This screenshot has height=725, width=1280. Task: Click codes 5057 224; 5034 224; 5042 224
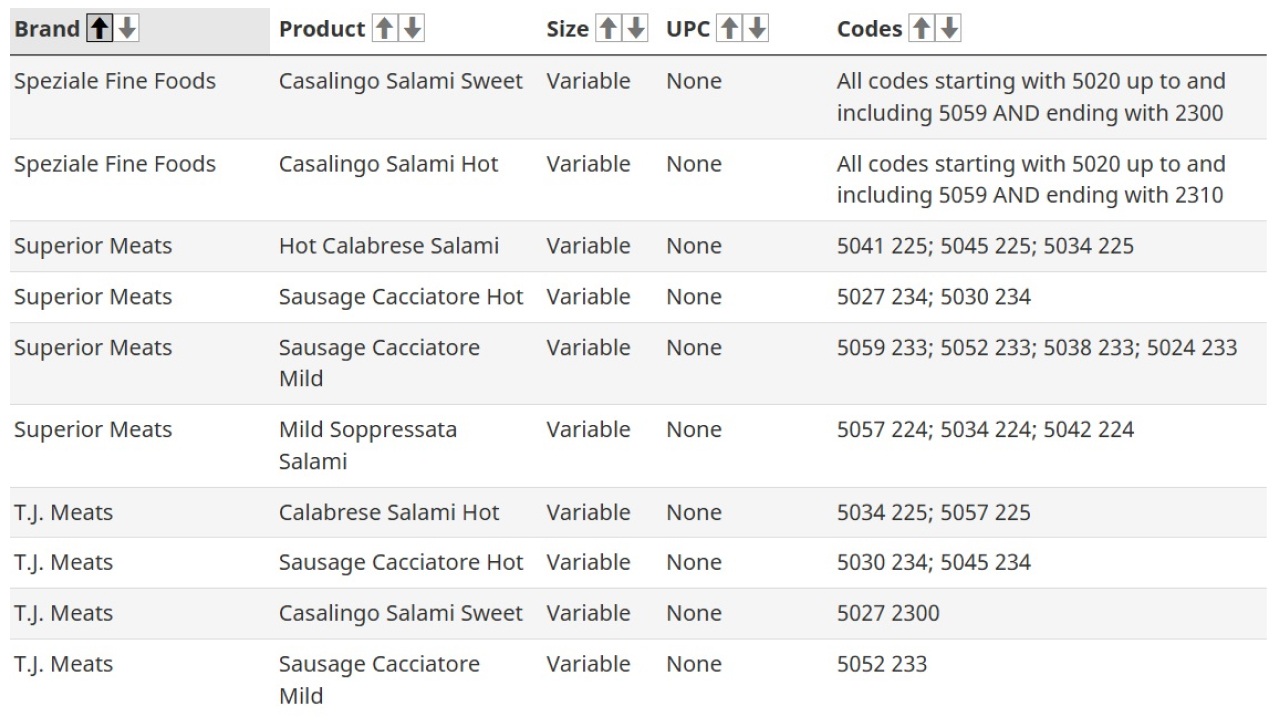pyautogui.click(x=985, y=430)
